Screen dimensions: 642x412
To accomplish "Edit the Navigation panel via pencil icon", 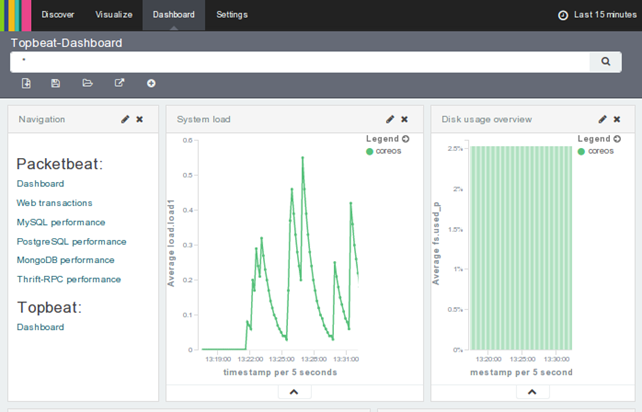I will (125, 119).
